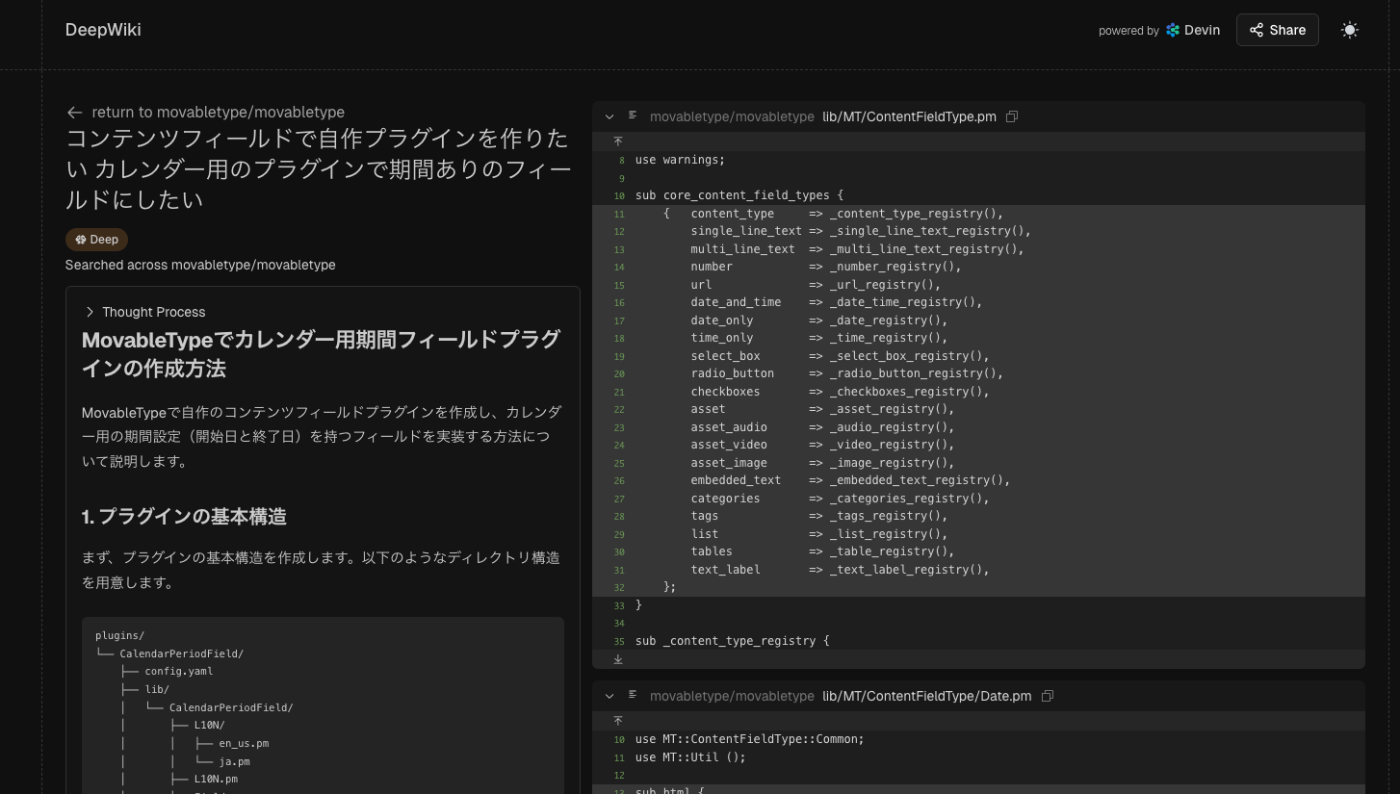
Task: Copy the ContentFieldType/Date.pm path icon
Action: pyautogui.click(x=1047, y=696)
